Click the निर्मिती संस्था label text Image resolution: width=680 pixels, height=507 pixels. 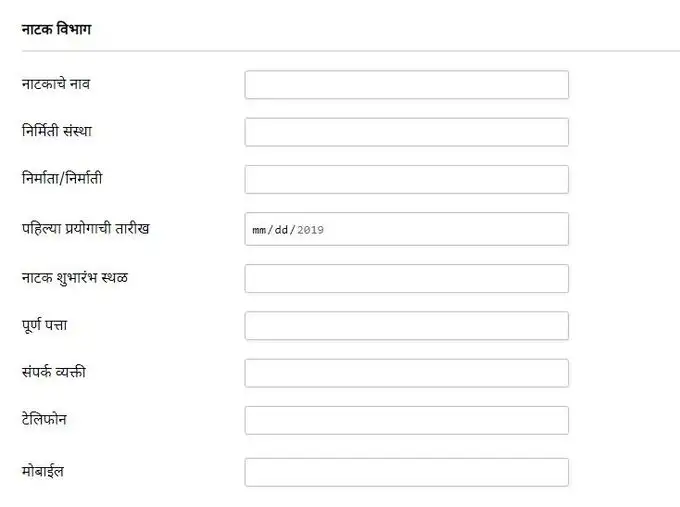click(57, 131)
